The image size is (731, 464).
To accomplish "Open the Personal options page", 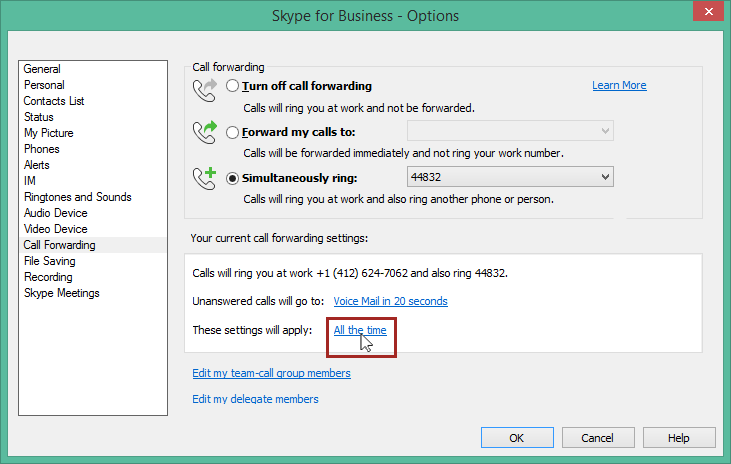I will tap(44, 85).
